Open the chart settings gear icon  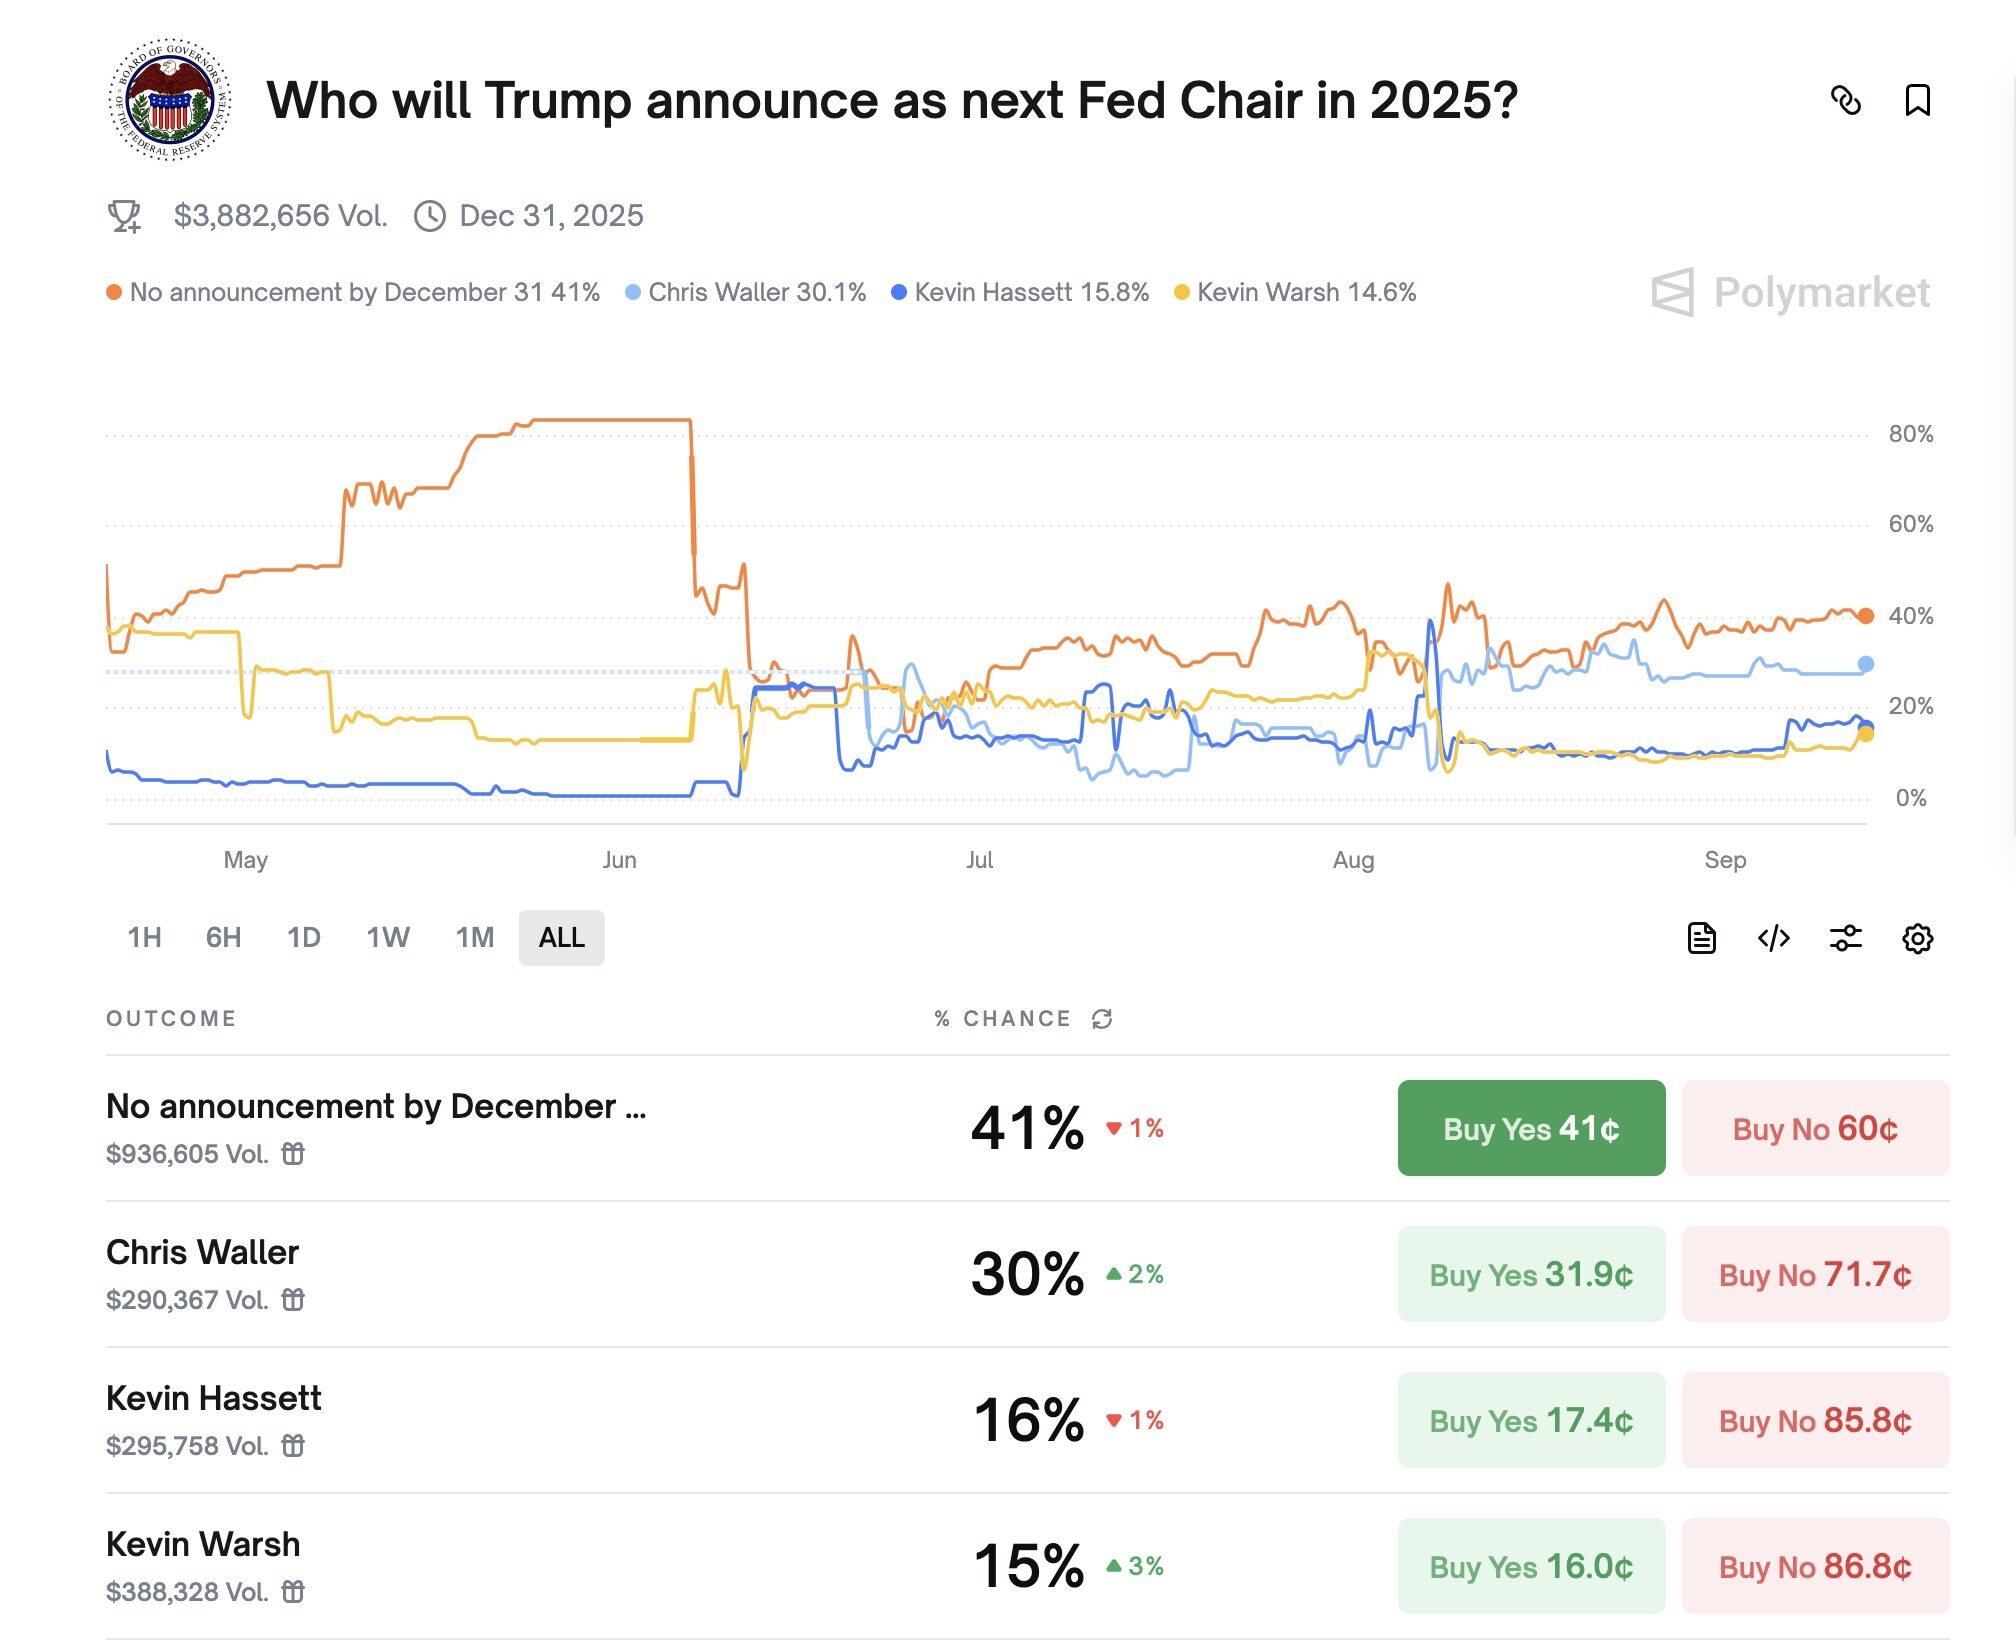click(1918, 938)
